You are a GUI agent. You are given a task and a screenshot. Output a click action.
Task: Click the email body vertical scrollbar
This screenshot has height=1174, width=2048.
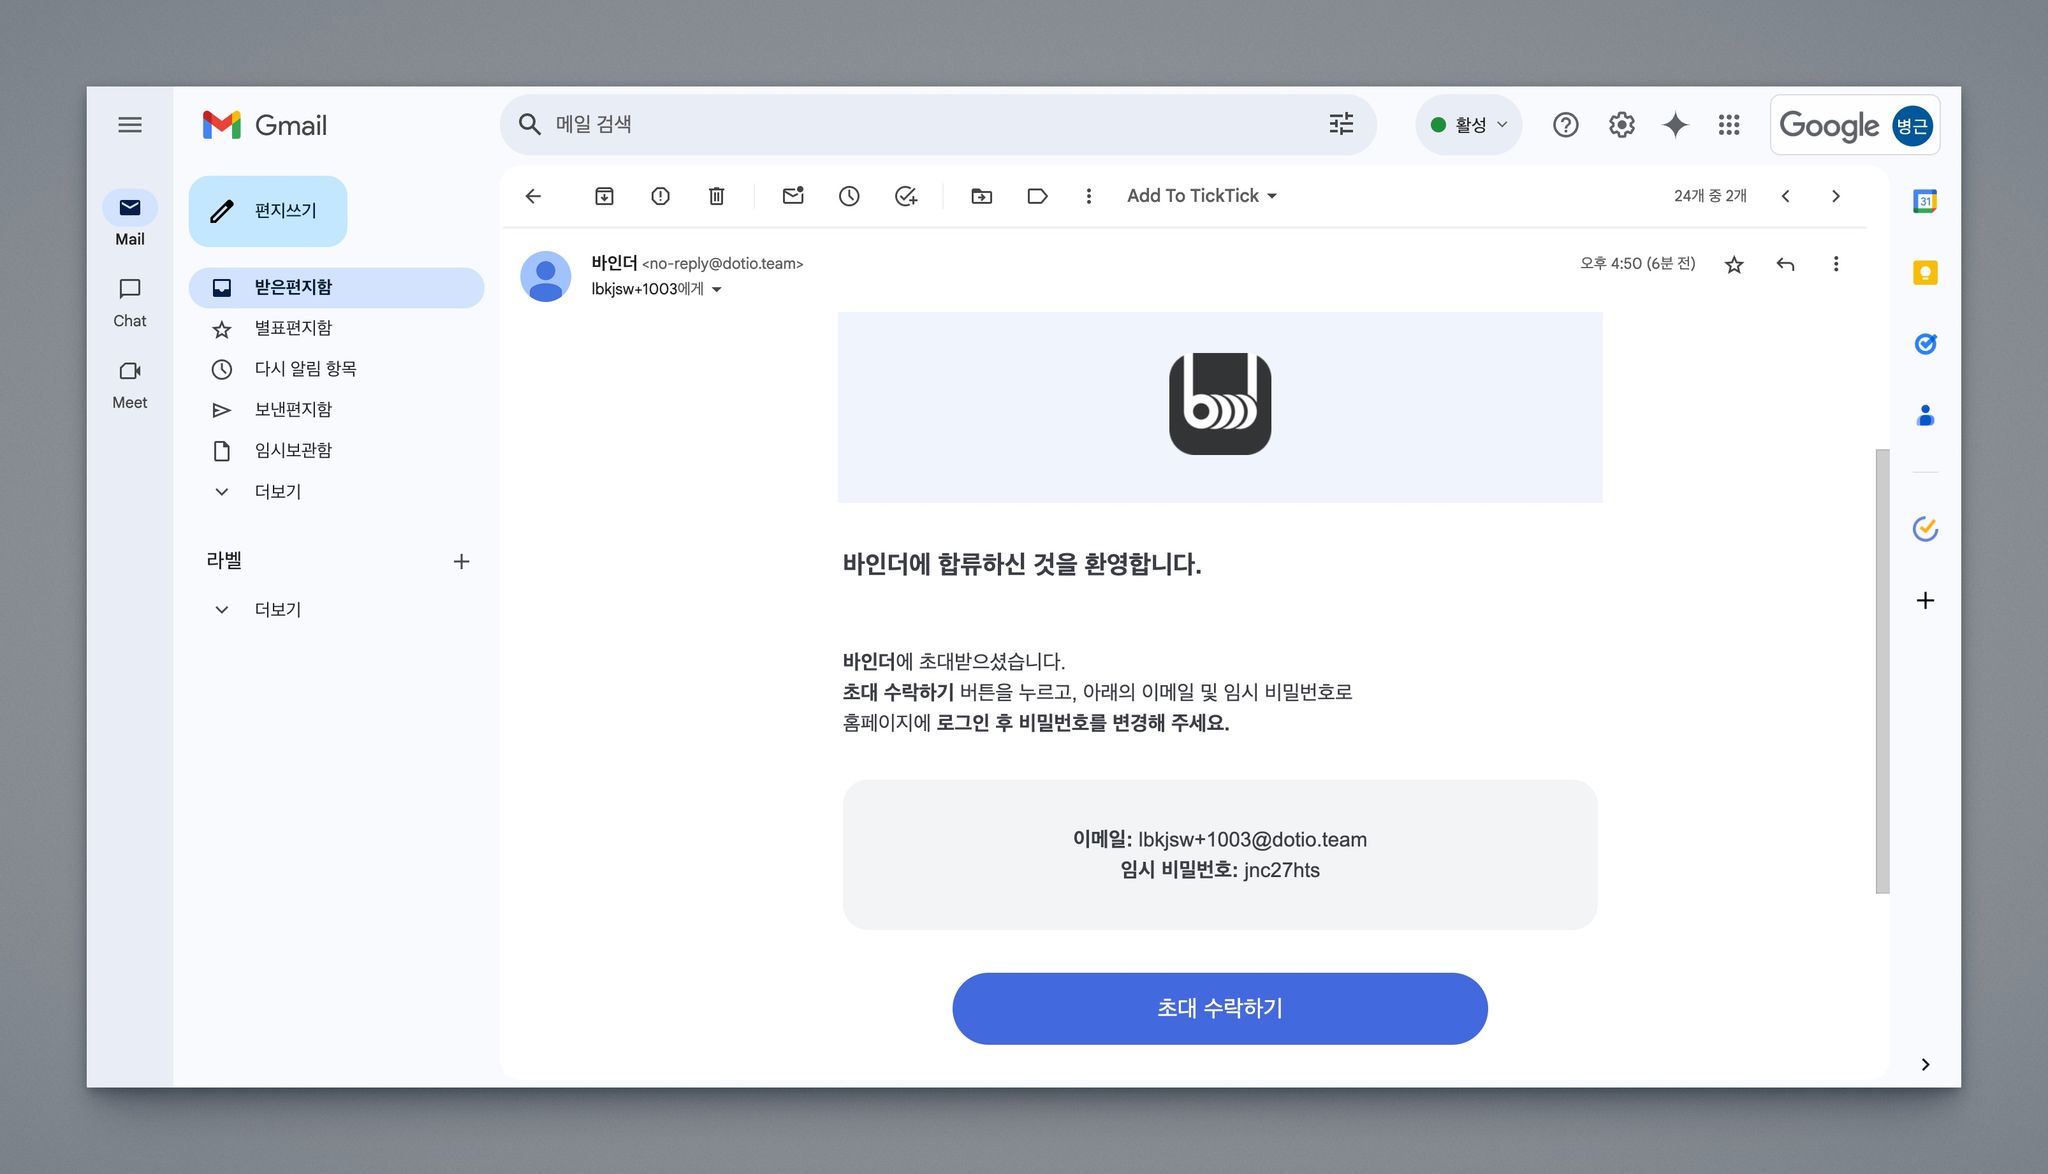point(1882,671)
